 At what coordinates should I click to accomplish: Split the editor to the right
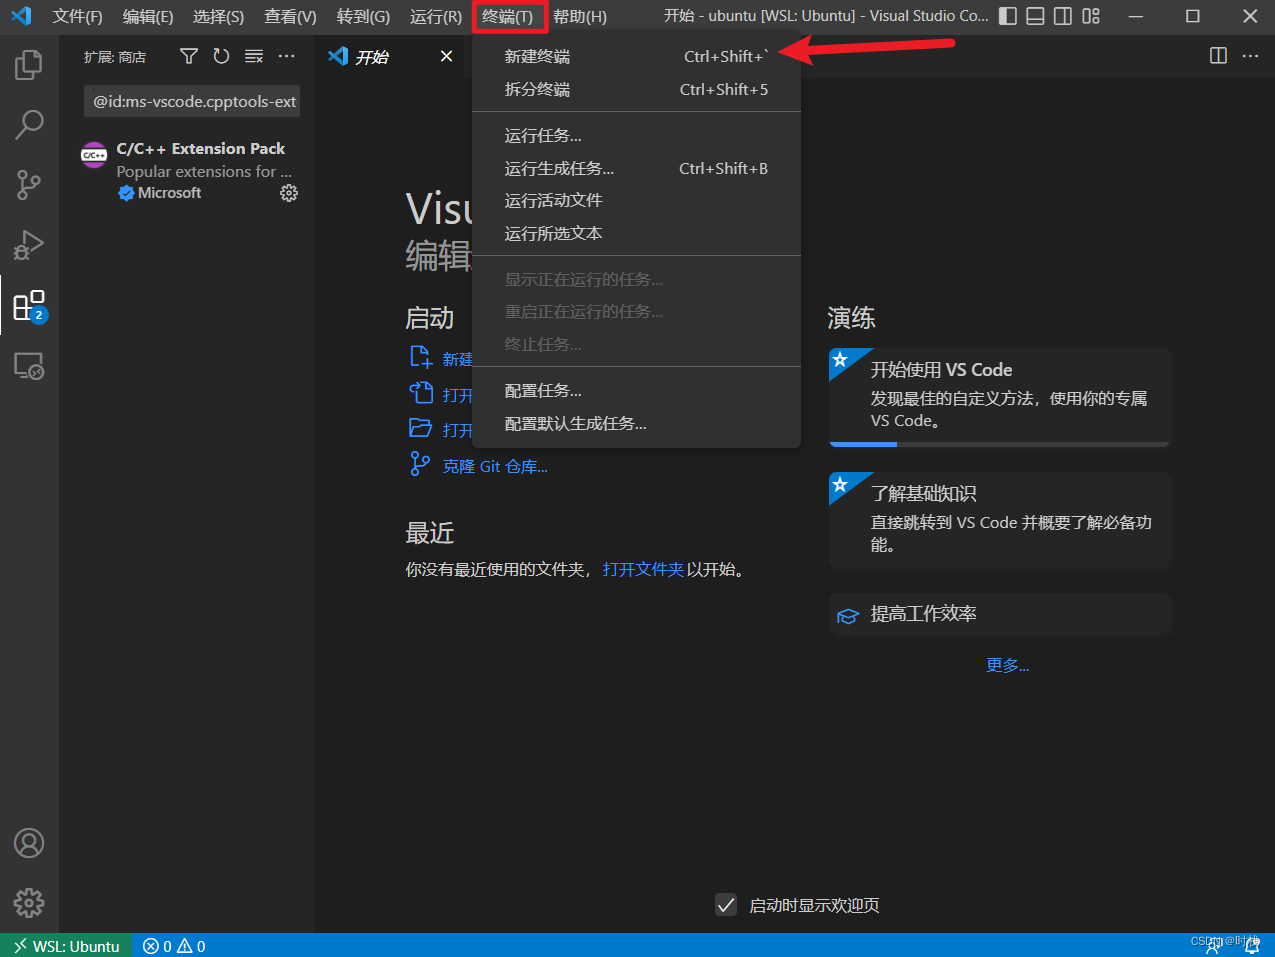1218,56
